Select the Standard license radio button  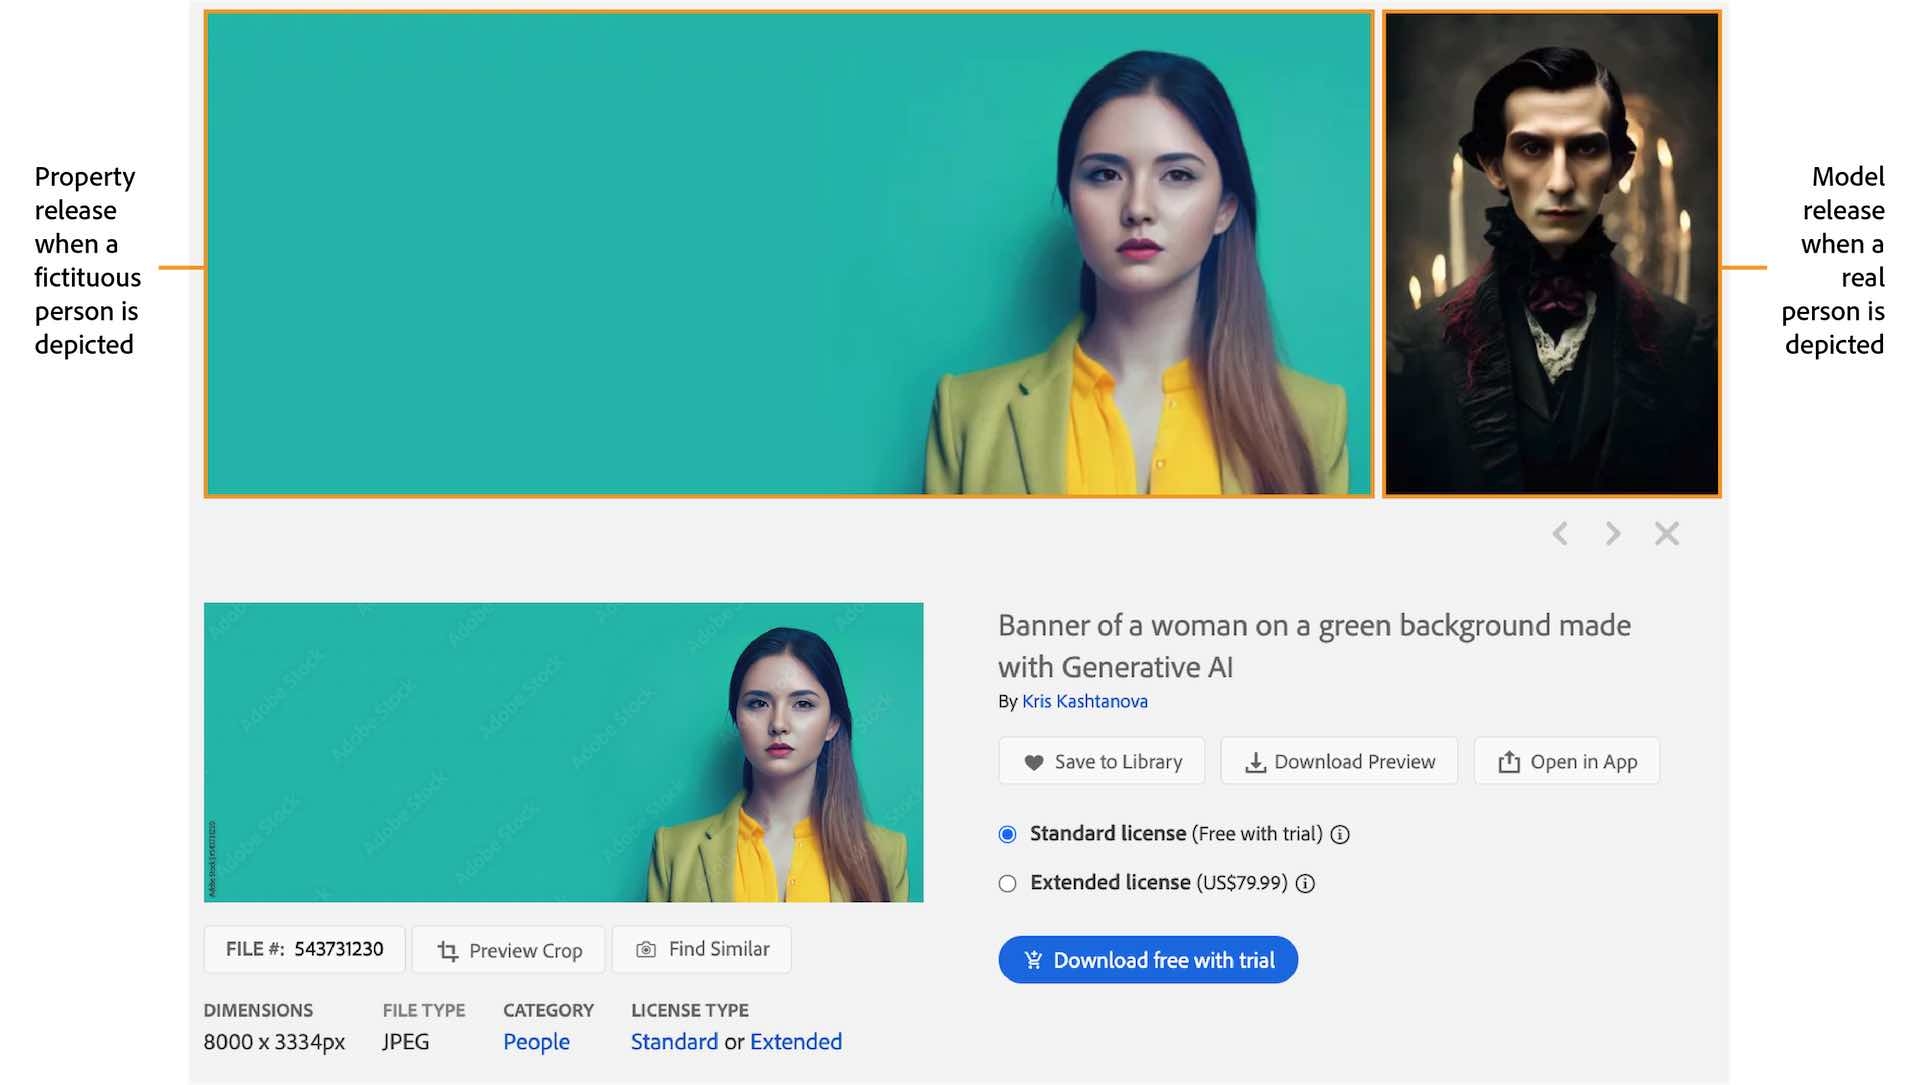(x=1007, y=834)
